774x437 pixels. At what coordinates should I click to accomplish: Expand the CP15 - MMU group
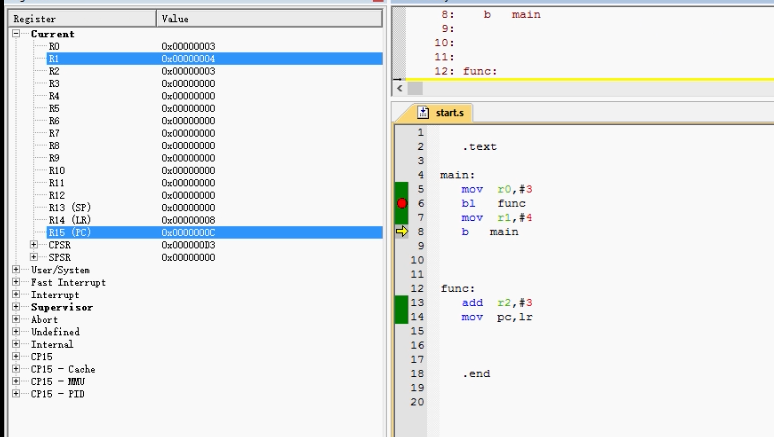pyautogui.click(x=17, y=381)
